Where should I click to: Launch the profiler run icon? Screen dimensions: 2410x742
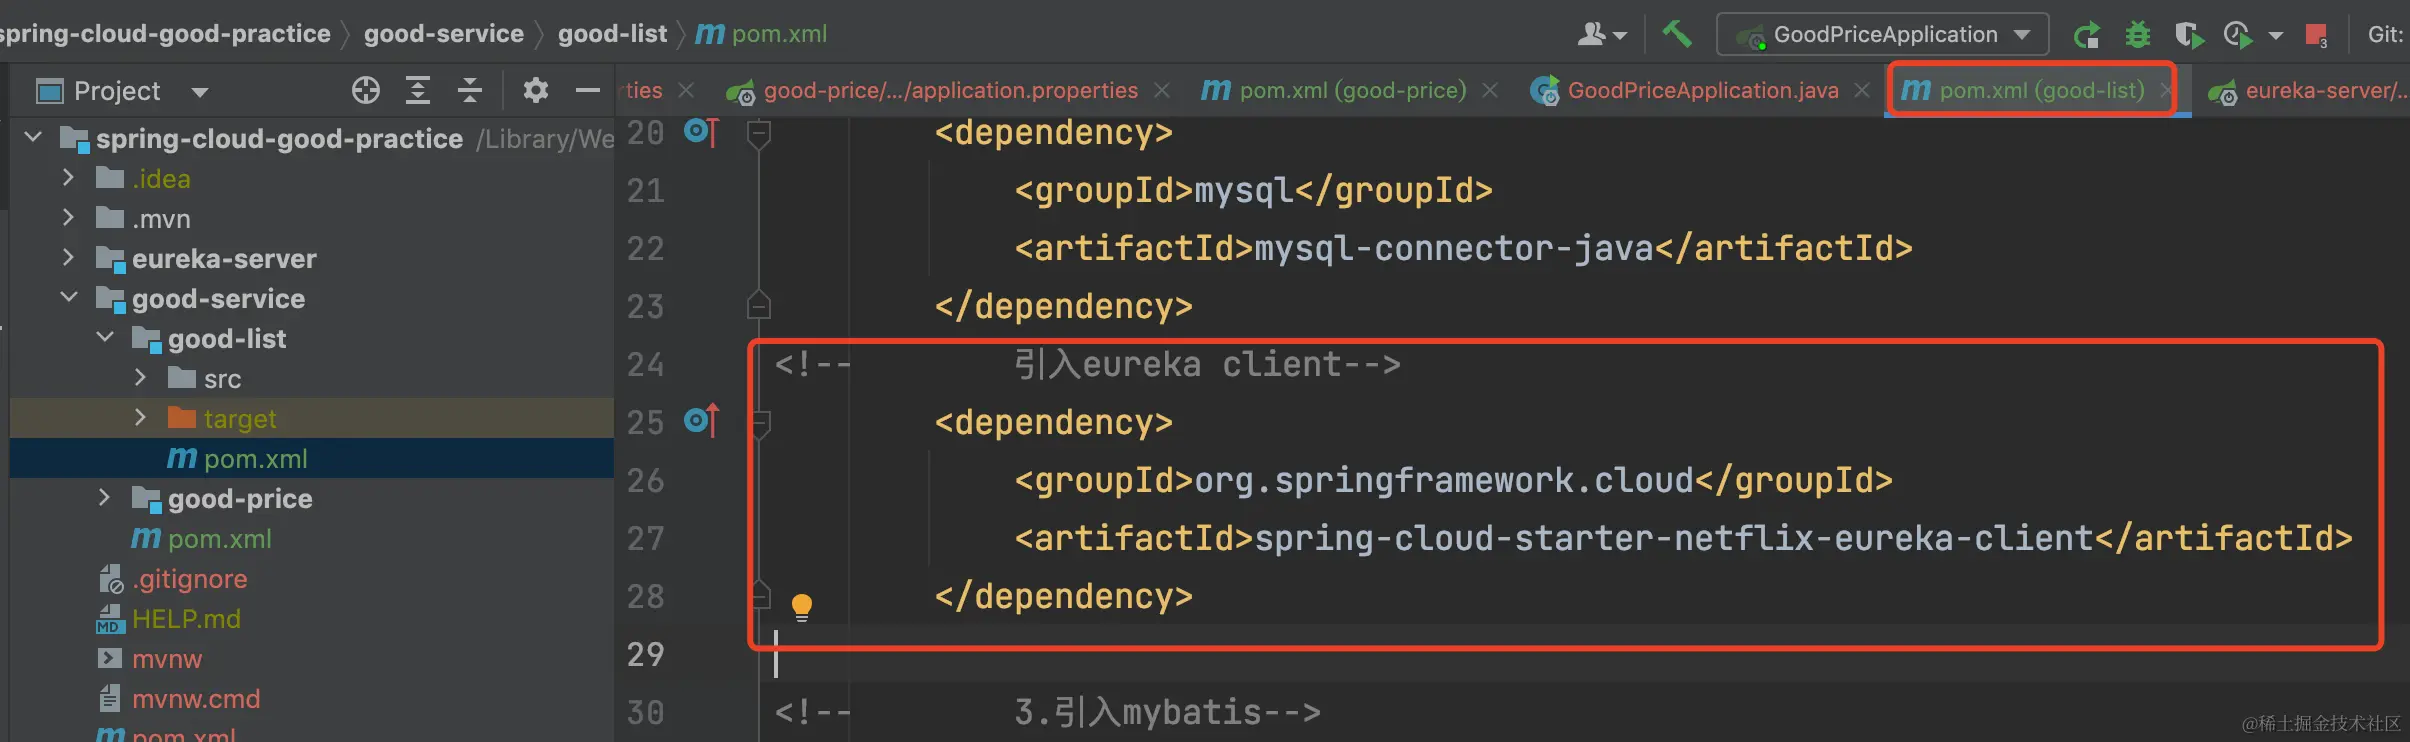(2238, 35)
